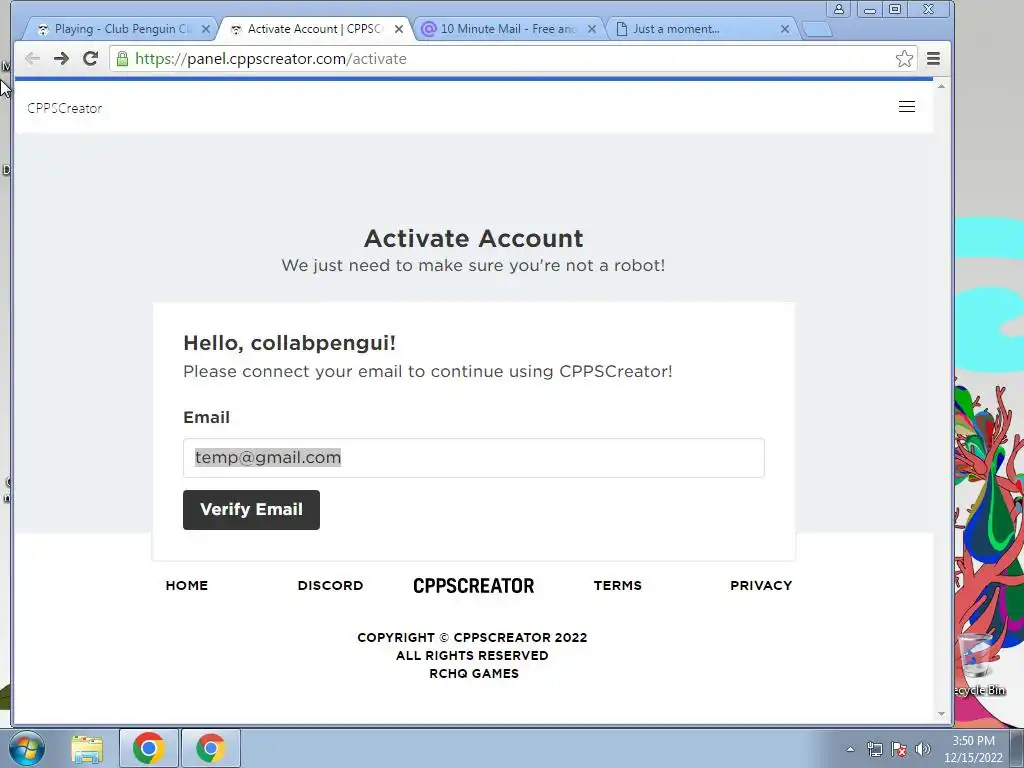The image size is (1024, 768).
Task: Click the green padlock security icon
Action: (x=122, y=59)
